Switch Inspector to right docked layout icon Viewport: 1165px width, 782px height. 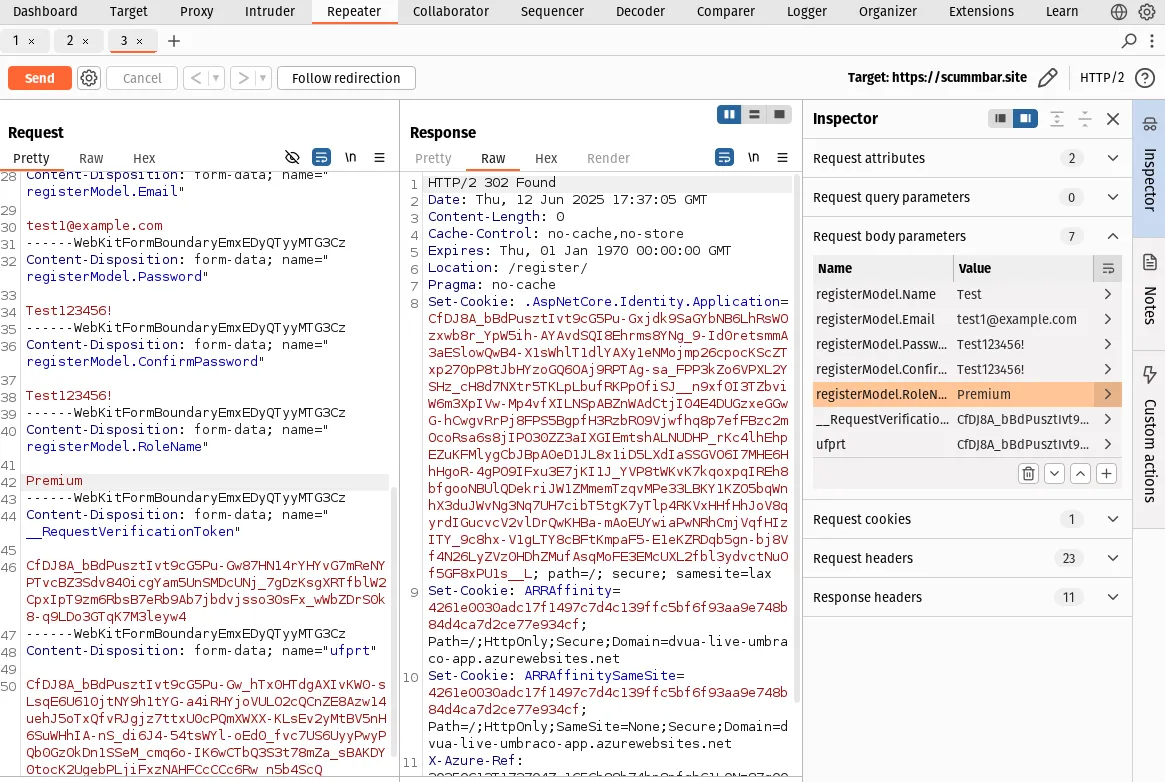point(1025,119)
